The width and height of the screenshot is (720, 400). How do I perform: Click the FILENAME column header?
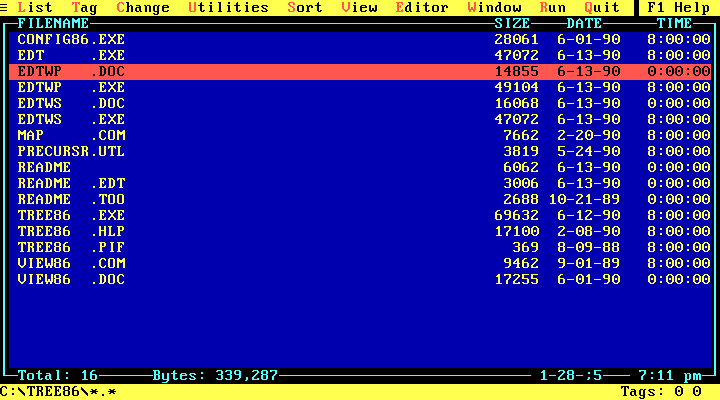53,23
